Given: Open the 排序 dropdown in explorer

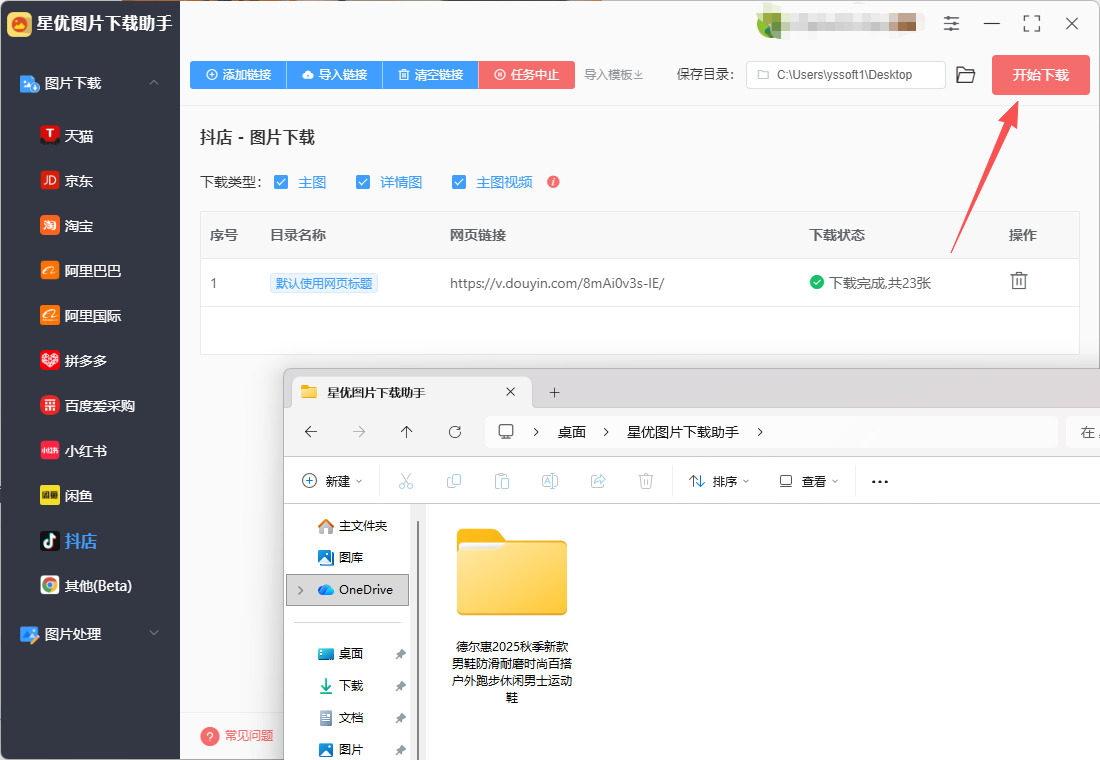Looking at the screenshot, I should point(719,481).
